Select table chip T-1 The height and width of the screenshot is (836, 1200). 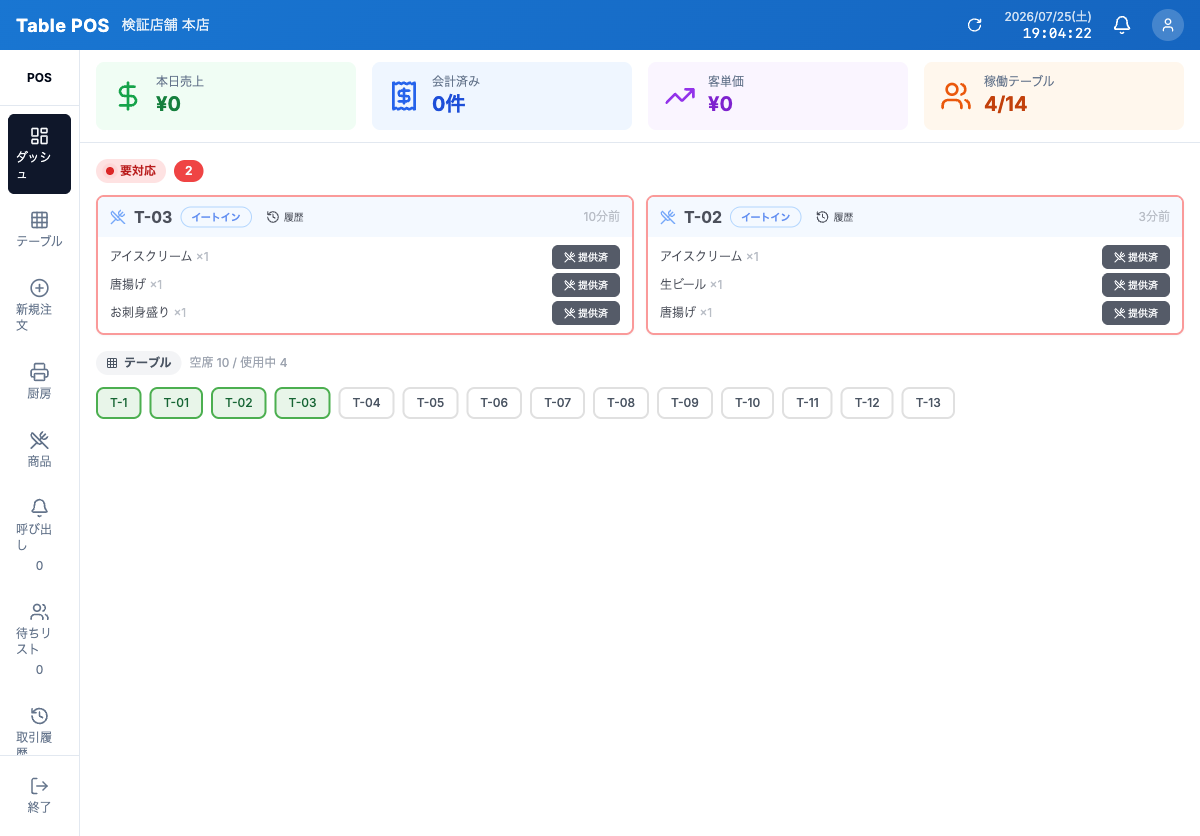tap(119, 403)
